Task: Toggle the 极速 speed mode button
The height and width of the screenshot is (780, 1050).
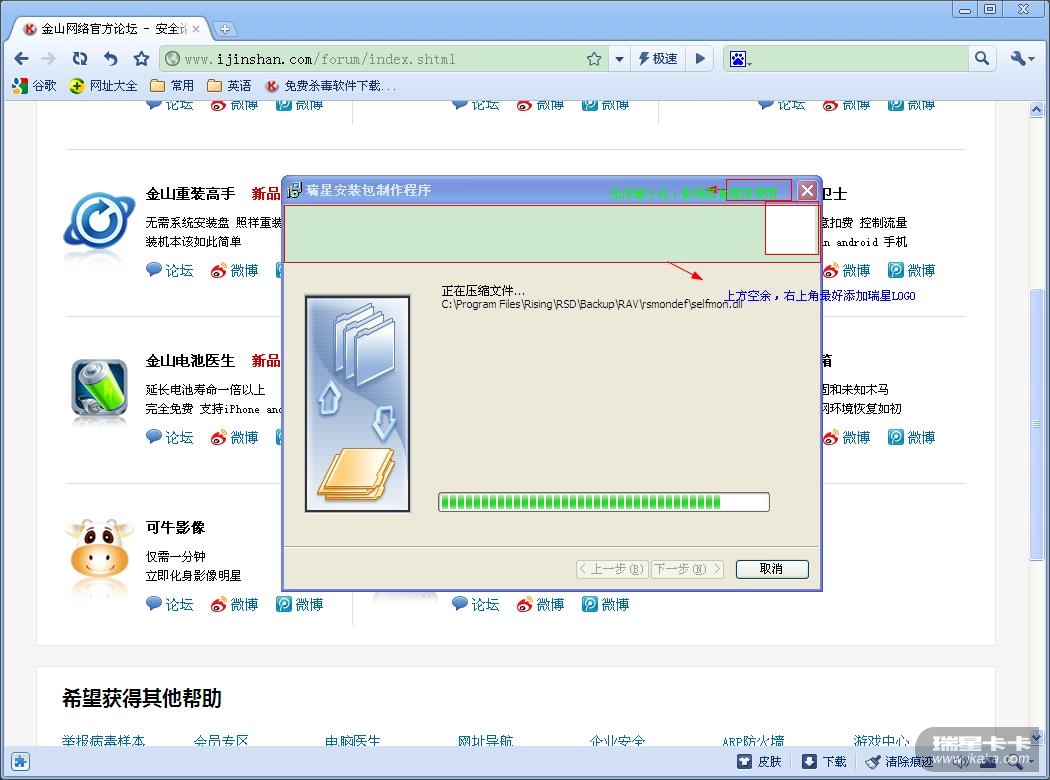Action: click(x=658, y=59)
